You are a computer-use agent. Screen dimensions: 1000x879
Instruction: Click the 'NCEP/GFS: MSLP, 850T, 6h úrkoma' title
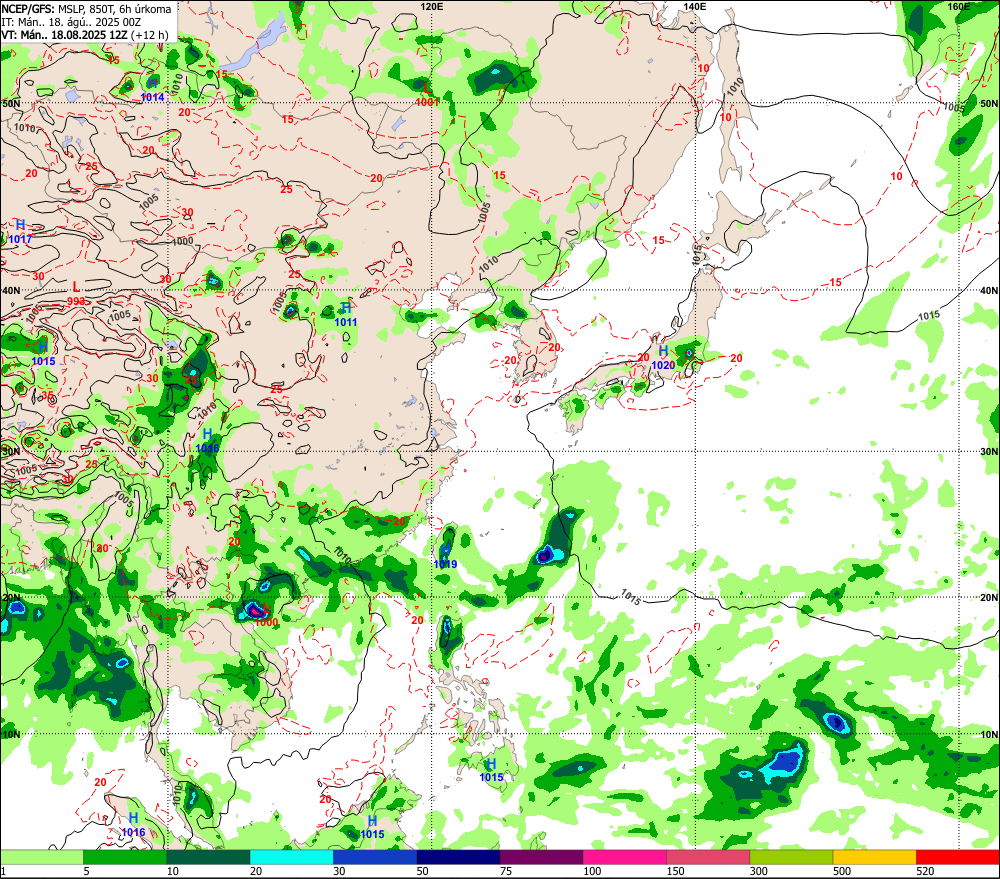(x=86, y=9)
